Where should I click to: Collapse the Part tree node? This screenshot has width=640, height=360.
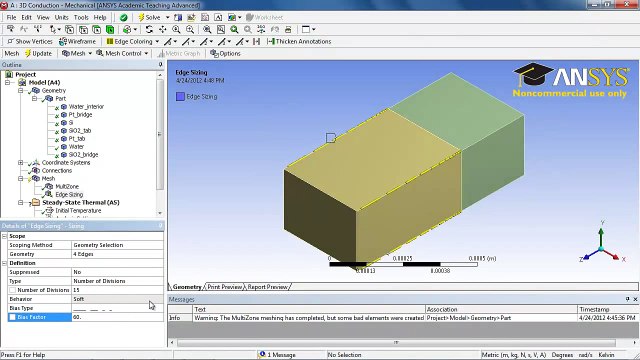[34, 99]
